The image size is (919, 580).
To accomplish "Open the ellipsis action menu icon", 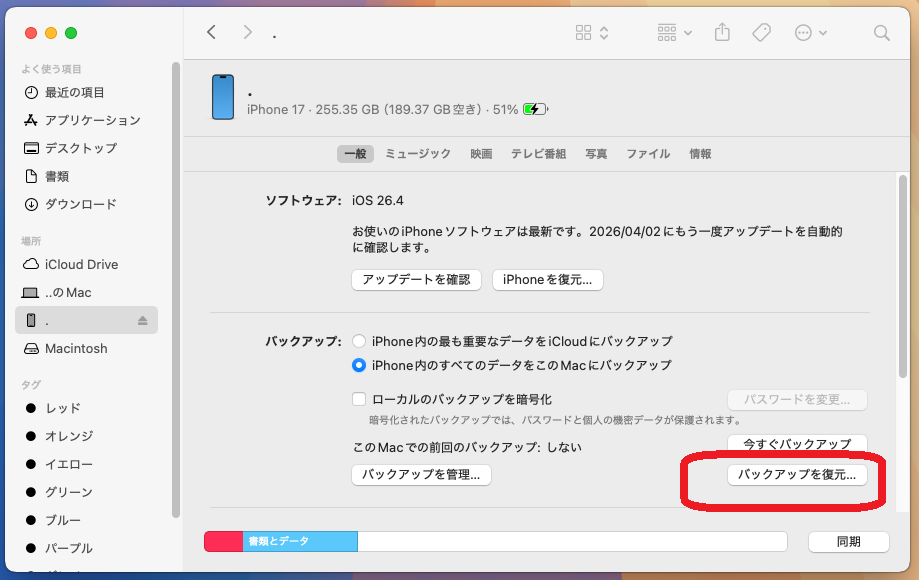I will tap(803, 33).
